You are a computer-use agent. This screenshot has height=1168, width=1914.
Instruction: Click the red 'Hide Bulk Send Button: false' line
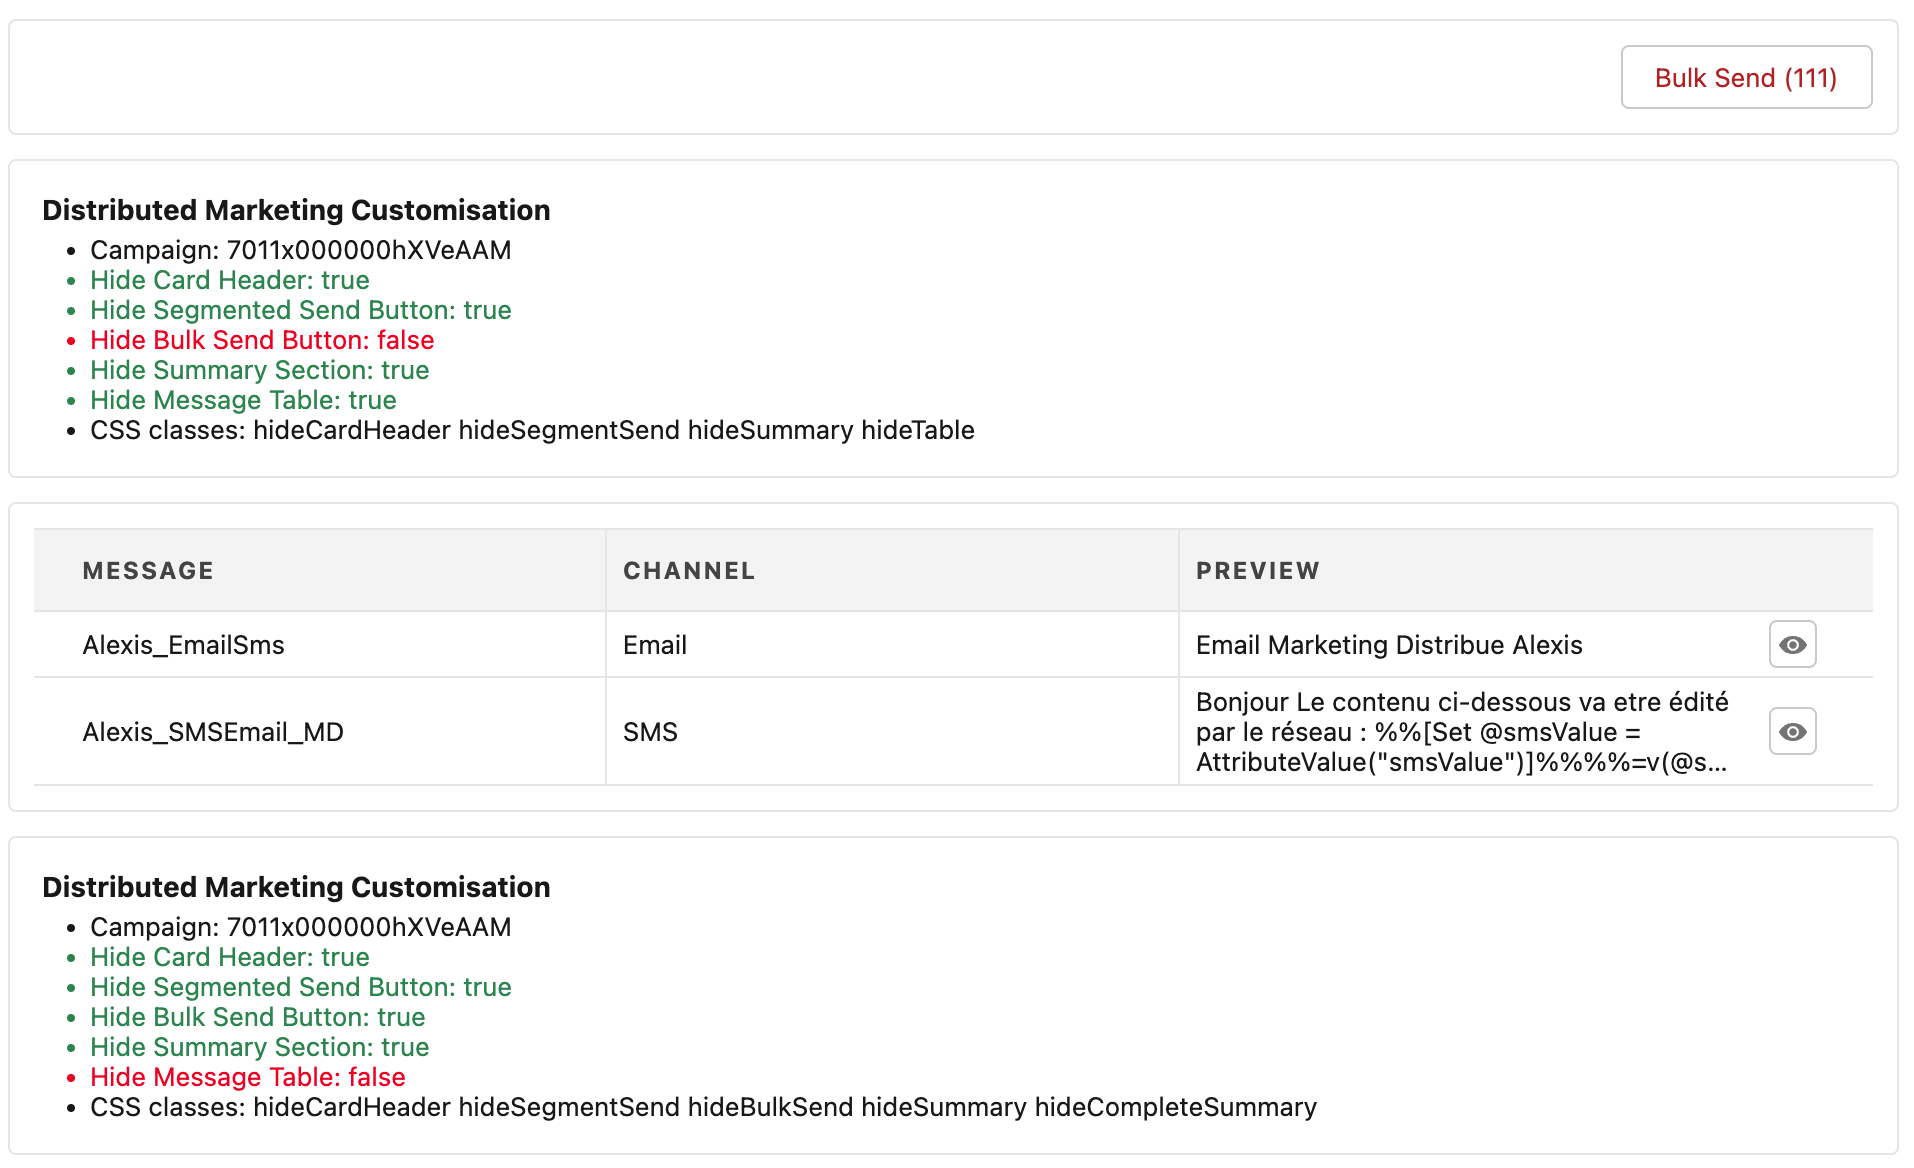pyautogui.click(x=262, y=340)
